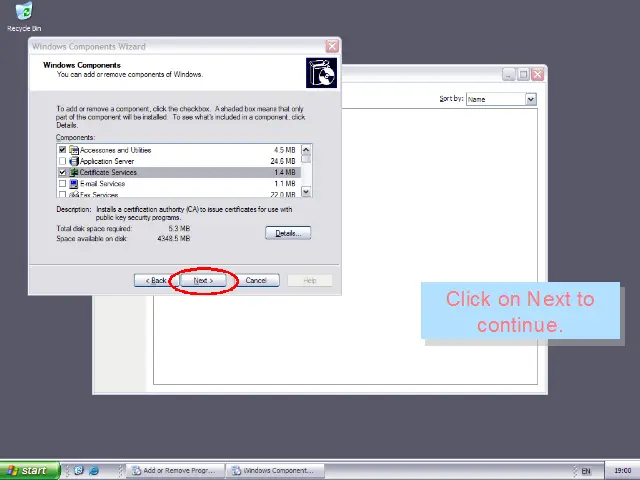The width and height of the screenshot is (640, 480).
Task: Open the Windows Start menu
Action: coord(29,470)
